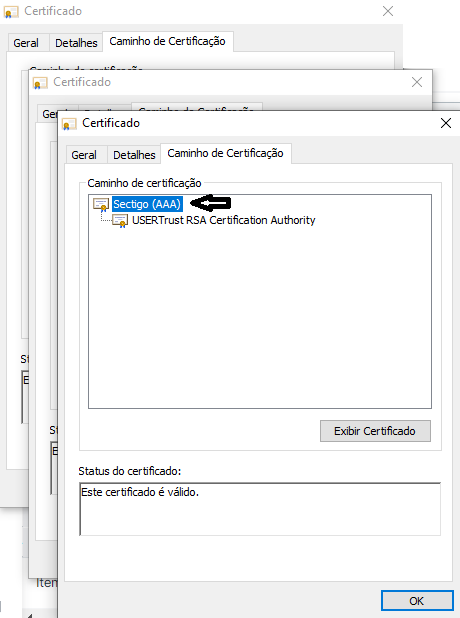Open Detalhes tab in rearmost Certificado window
The image size is (460, 618).
coord(76,43)
